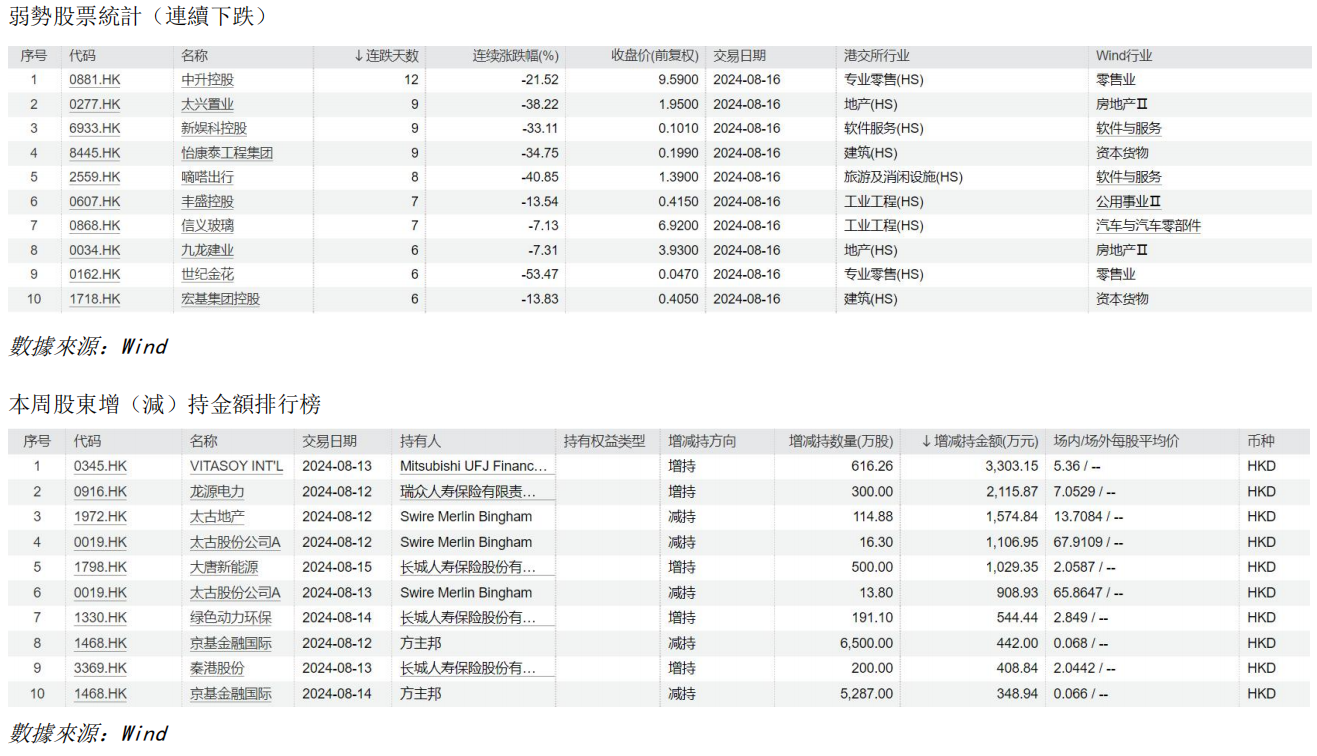Open the 嘀嗒出行 stock name link
Screen dimensions: 1317x756
pos(207,177)
